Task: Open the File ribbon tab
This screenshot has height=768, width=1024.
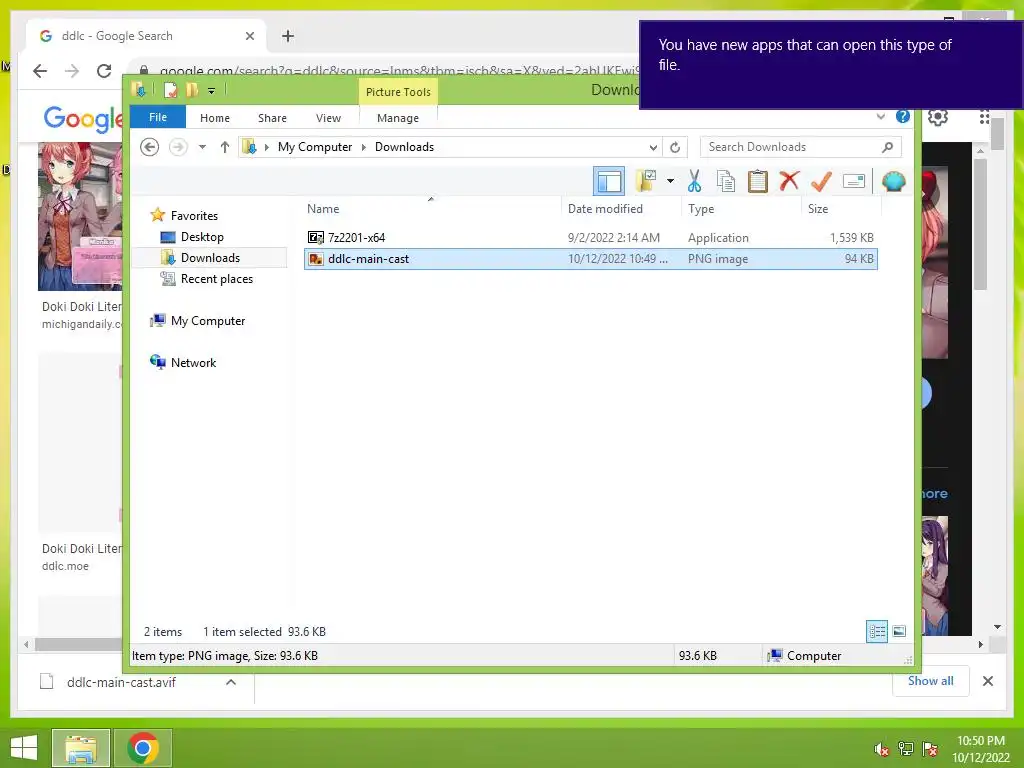Action: coord(157,118)
